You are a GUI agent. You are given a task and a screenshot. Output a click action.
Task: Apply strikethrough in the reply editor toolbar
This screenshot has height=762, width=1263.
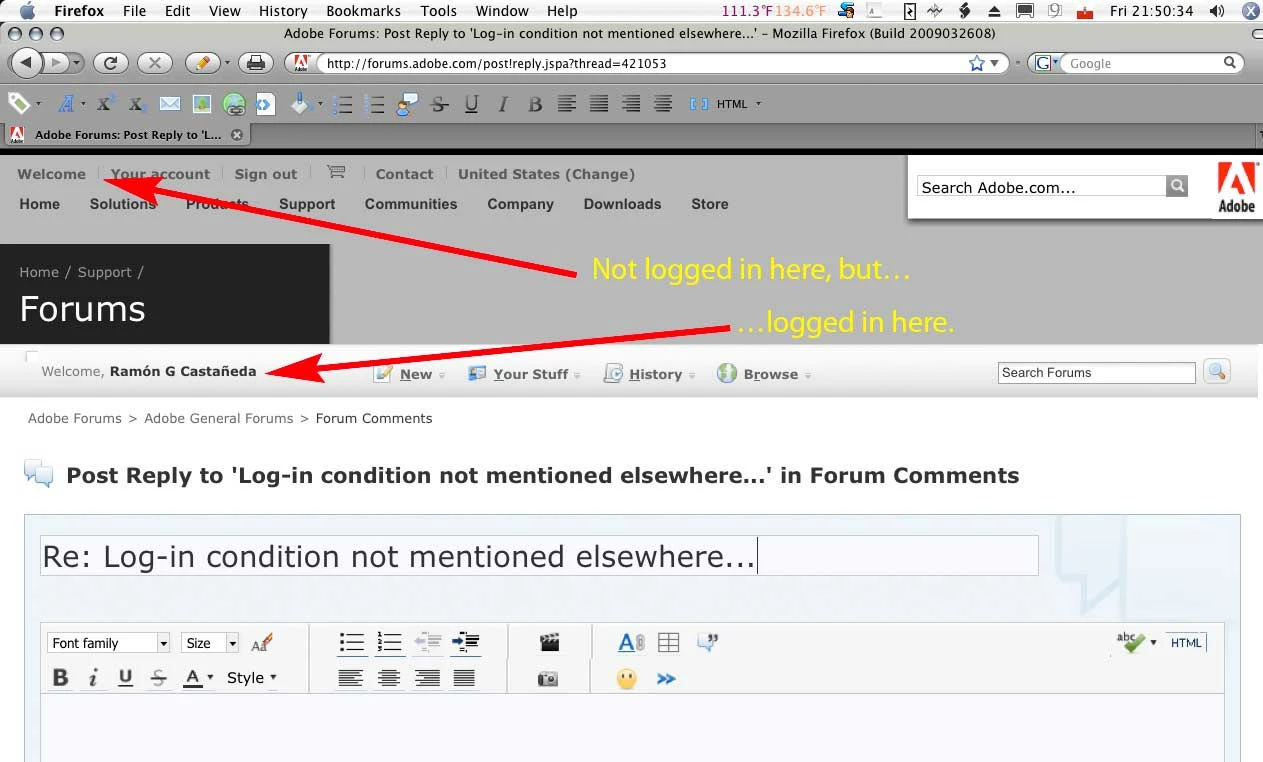[x=158, y=678]
